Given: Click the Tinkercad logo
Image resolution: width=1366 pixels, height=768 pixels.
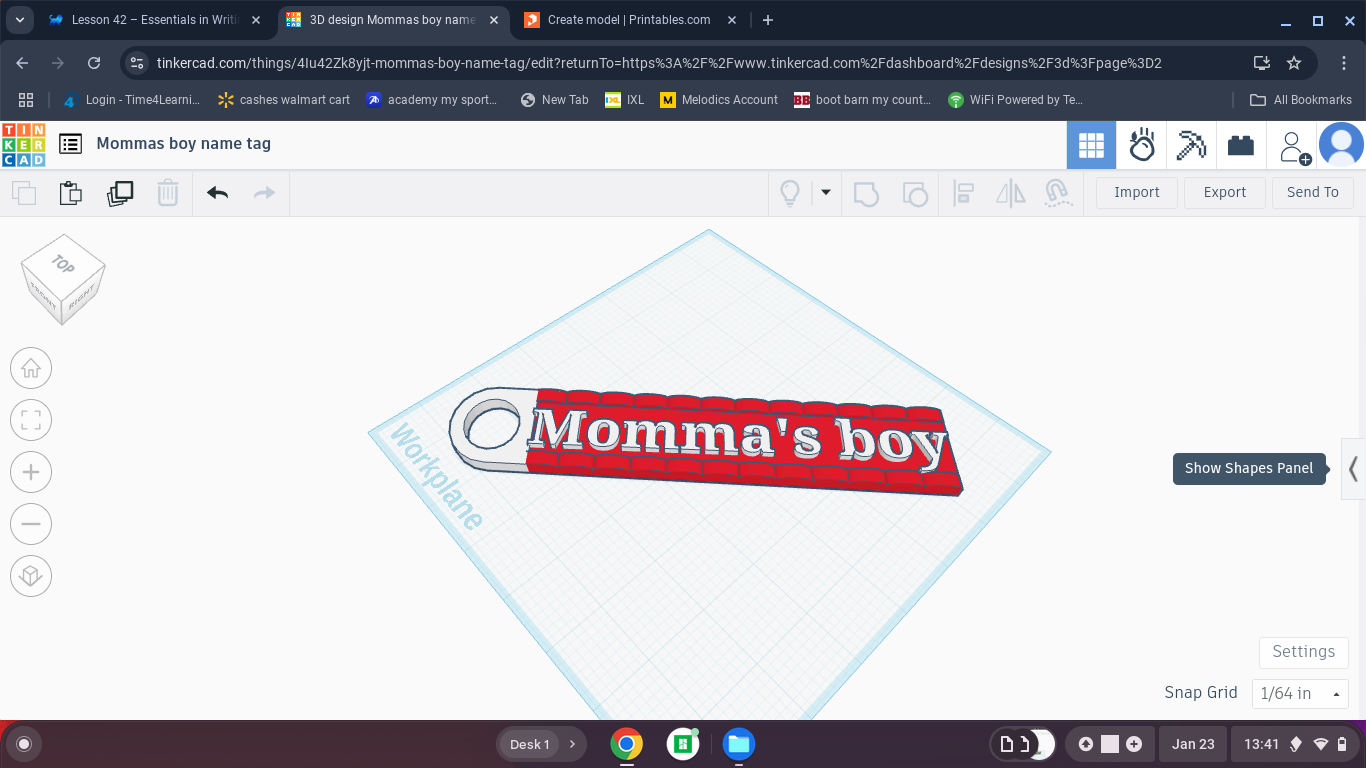Looking at the screenshot, I should coord(23,144).
